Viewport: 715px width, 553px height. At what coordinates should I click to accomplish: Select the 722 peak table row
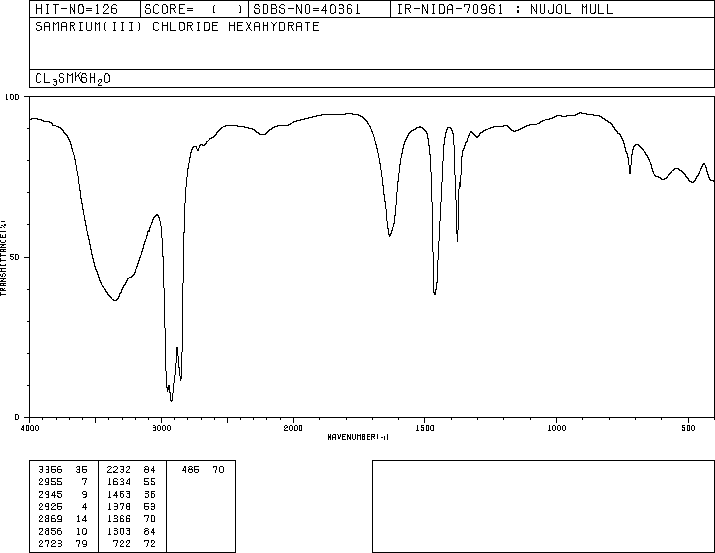[134, 544]
